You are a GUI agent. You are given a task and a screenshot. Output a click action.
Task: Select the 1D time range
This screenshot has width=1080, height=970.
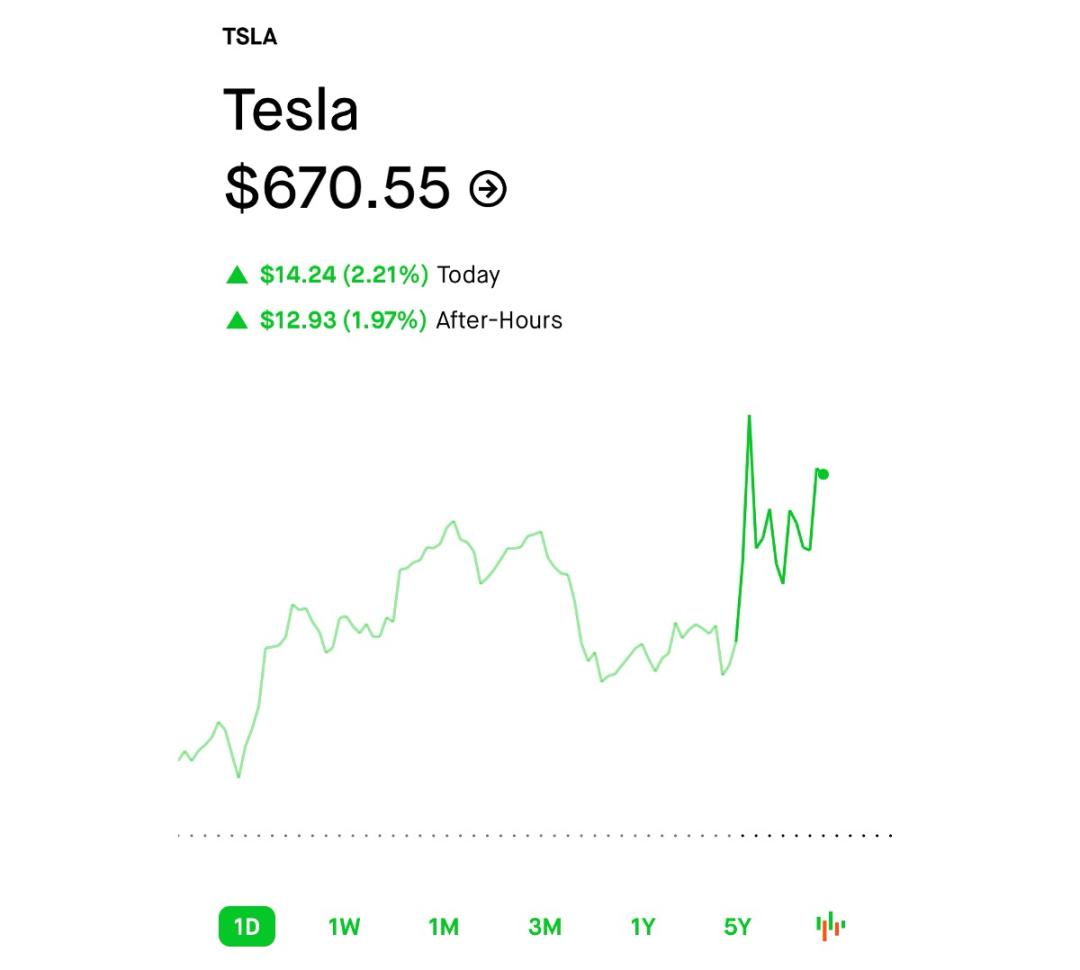247,927
